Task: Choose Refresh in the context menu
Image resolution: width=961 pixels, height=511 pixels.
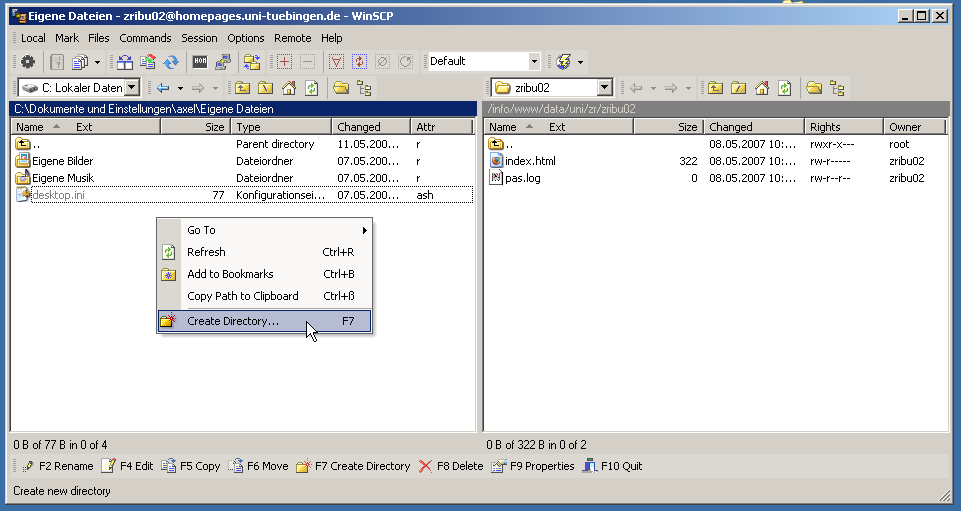Action: [x=265, y=252]
